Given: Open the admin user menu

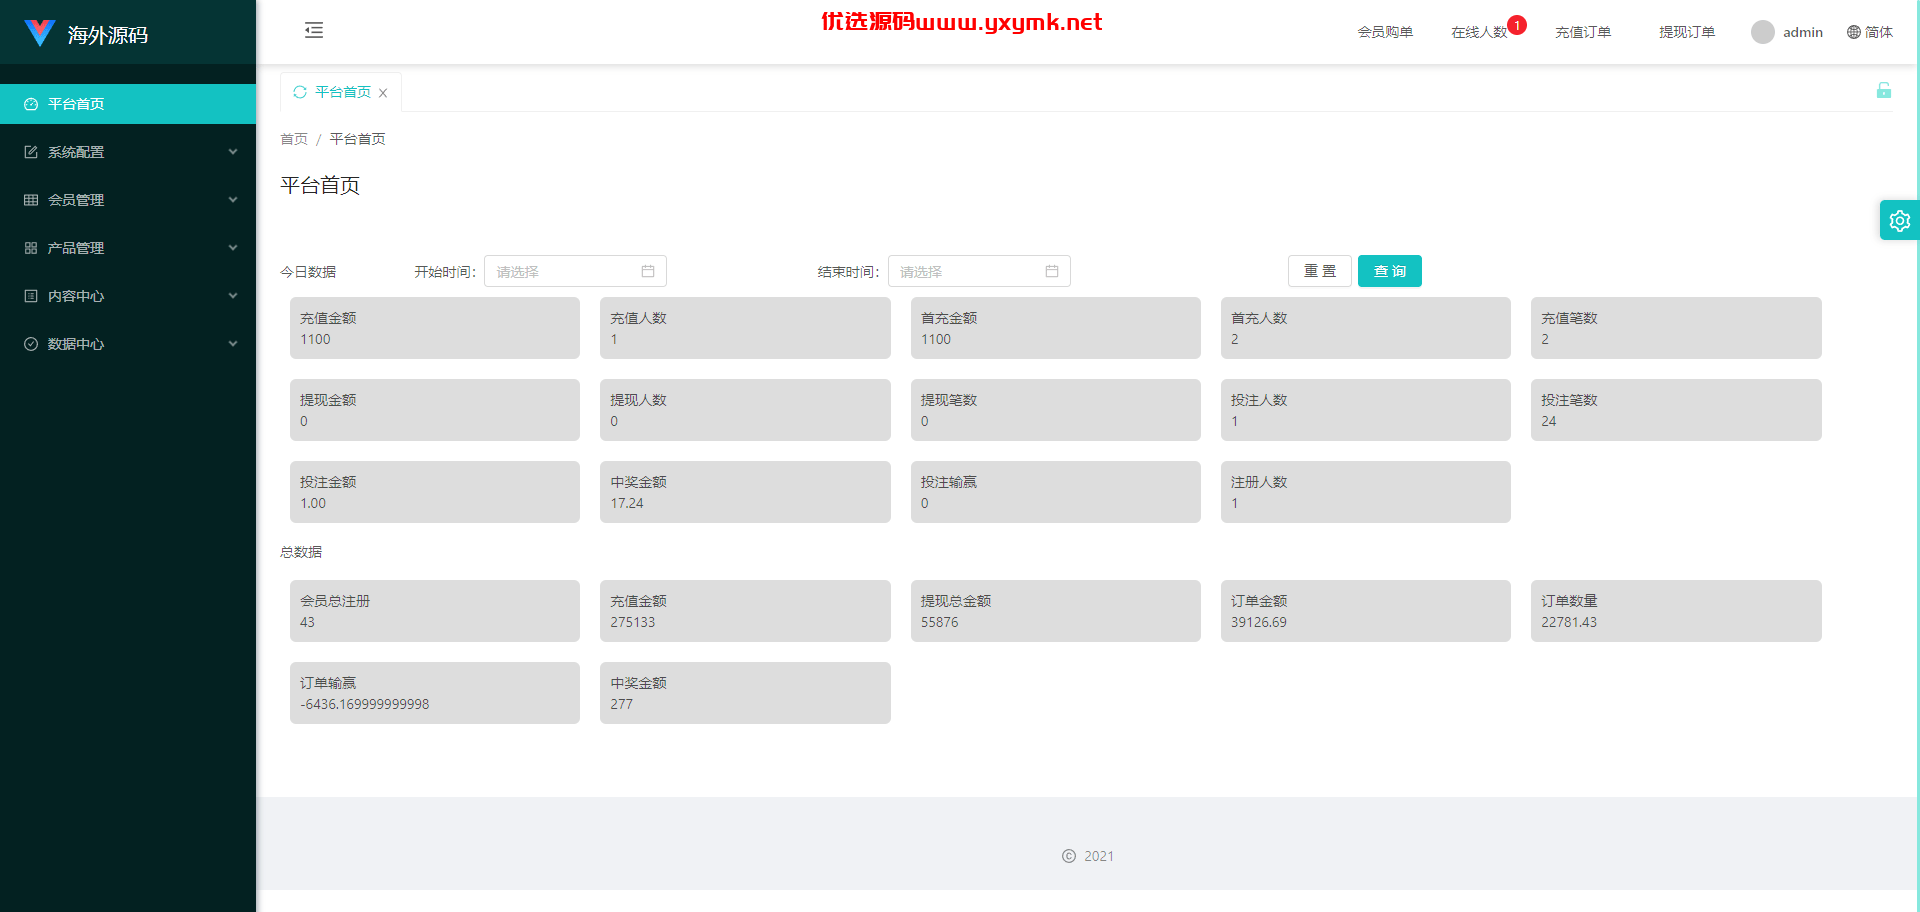Looking at the screenshot, I should tap(1787, 32).
